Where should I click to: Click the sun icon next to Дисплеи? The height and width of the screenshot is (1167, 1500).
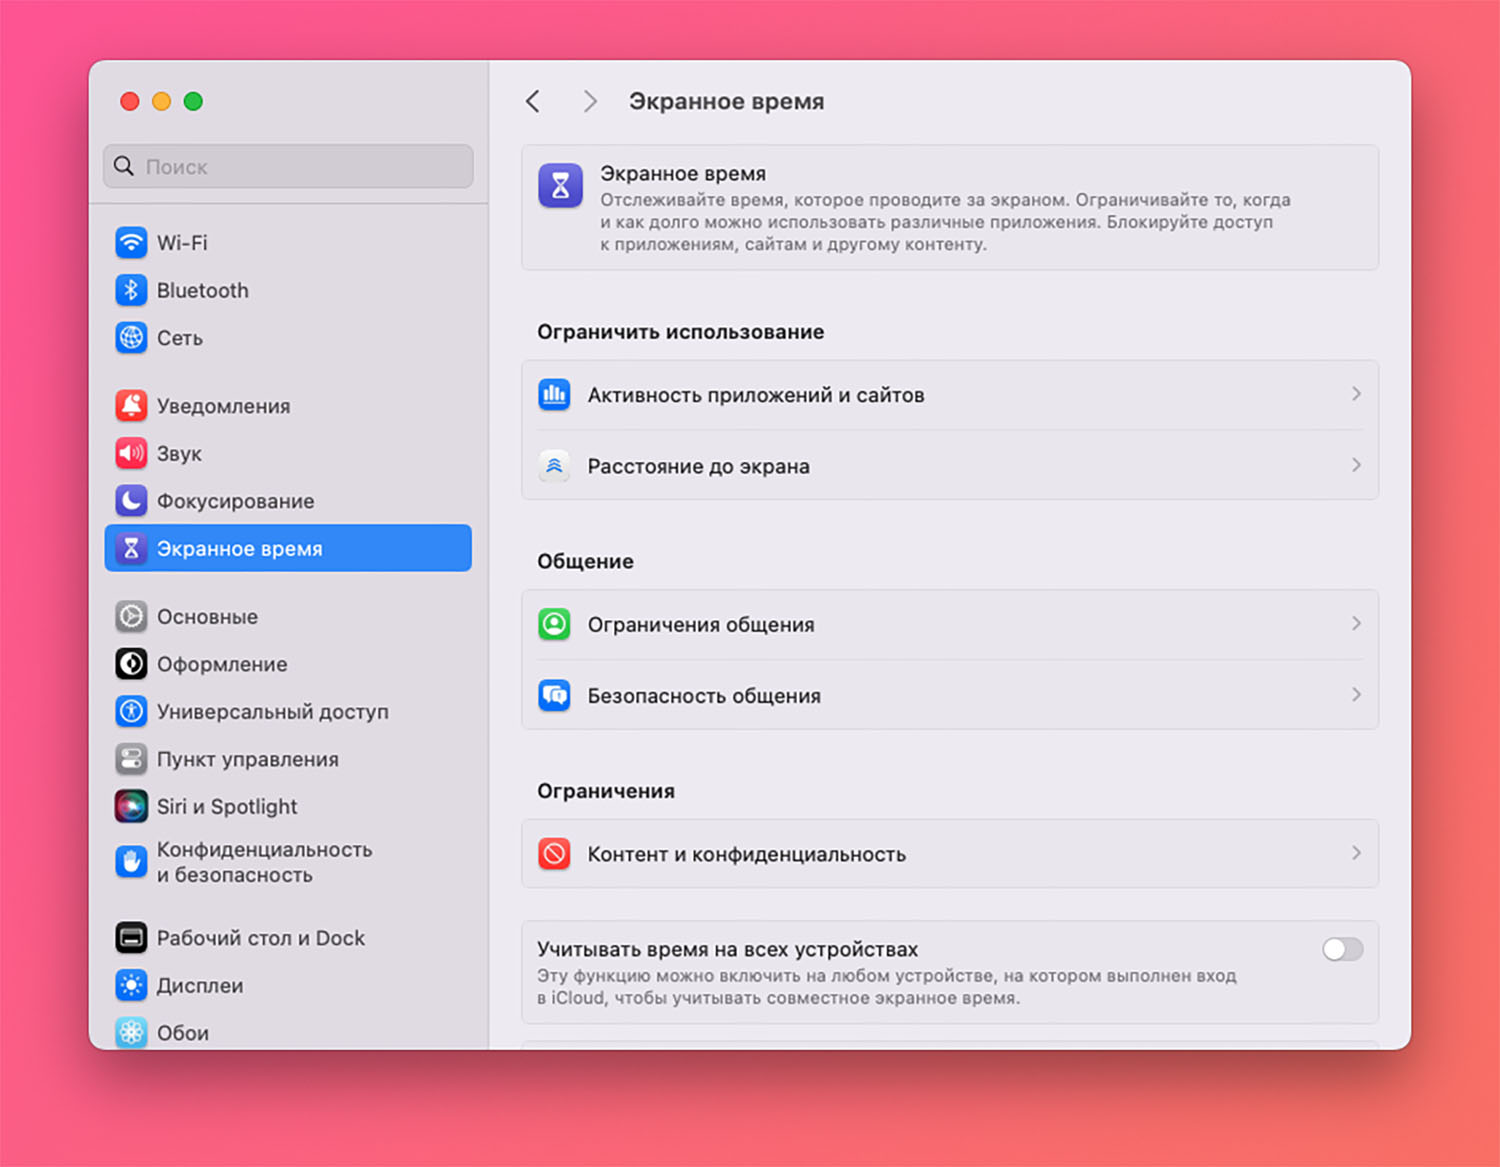(x=131, y=985)
